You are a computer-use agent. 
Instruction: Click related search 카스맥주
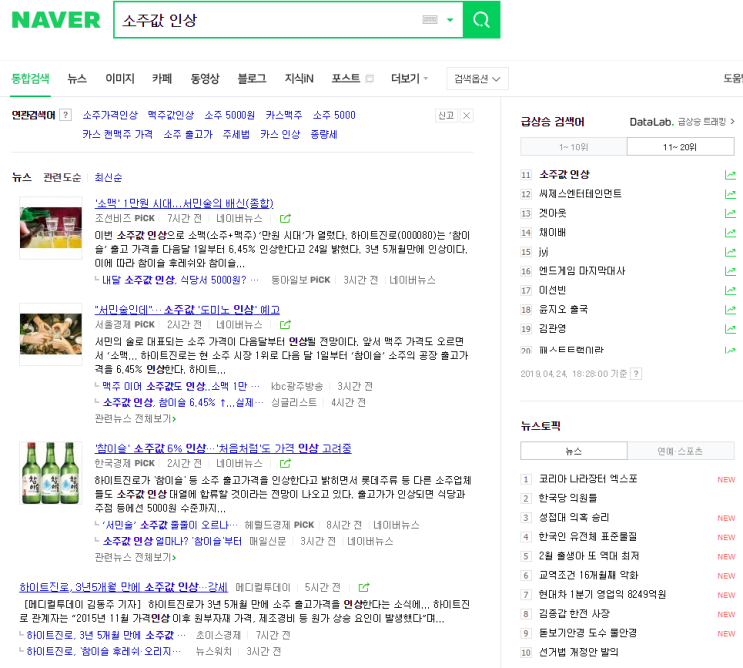[x=283, y=115]
